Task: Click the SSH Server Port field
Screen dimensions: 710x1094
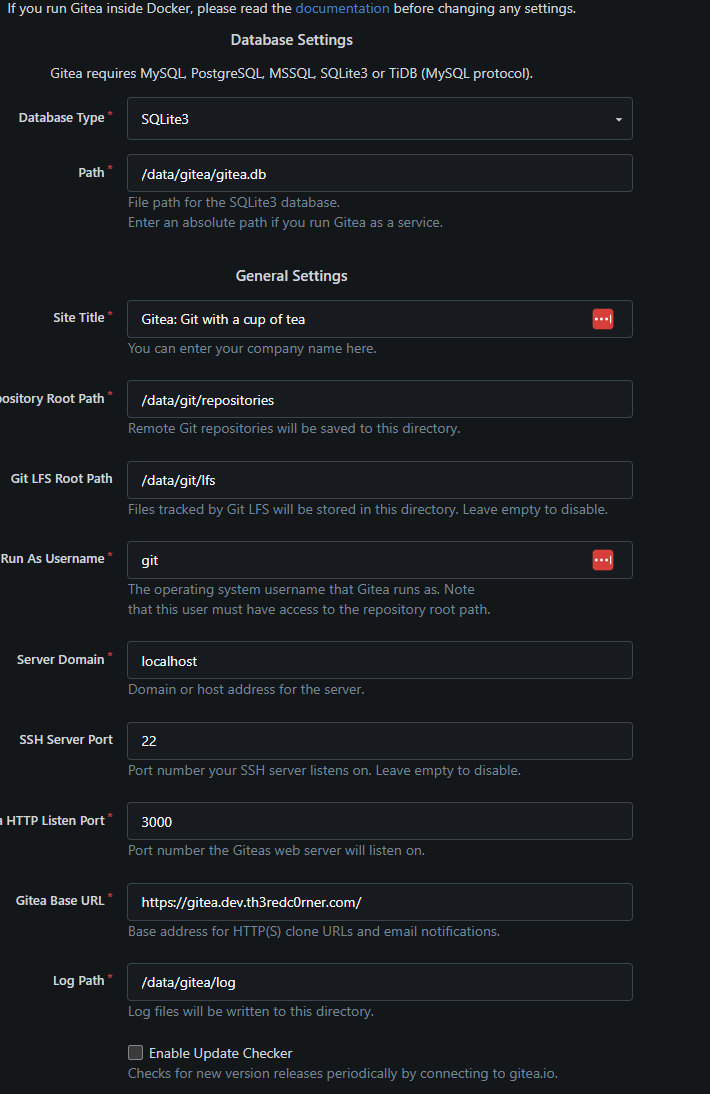Action: (380, 741)
